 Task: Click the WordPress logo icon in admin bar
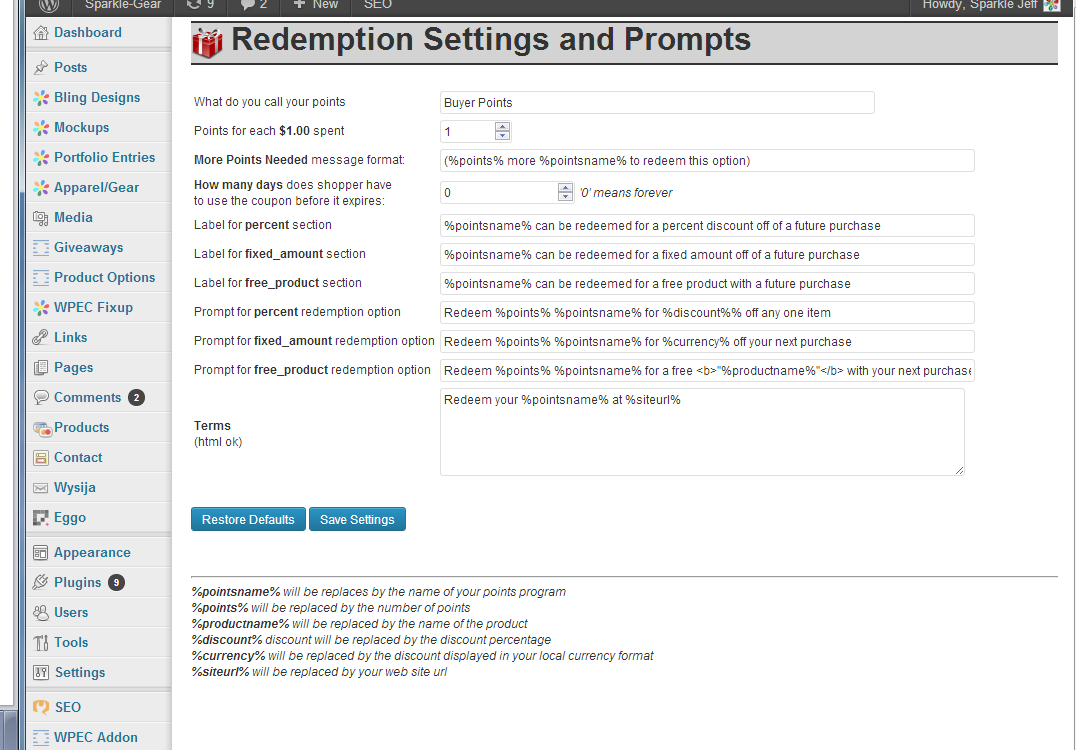[49, 5]
